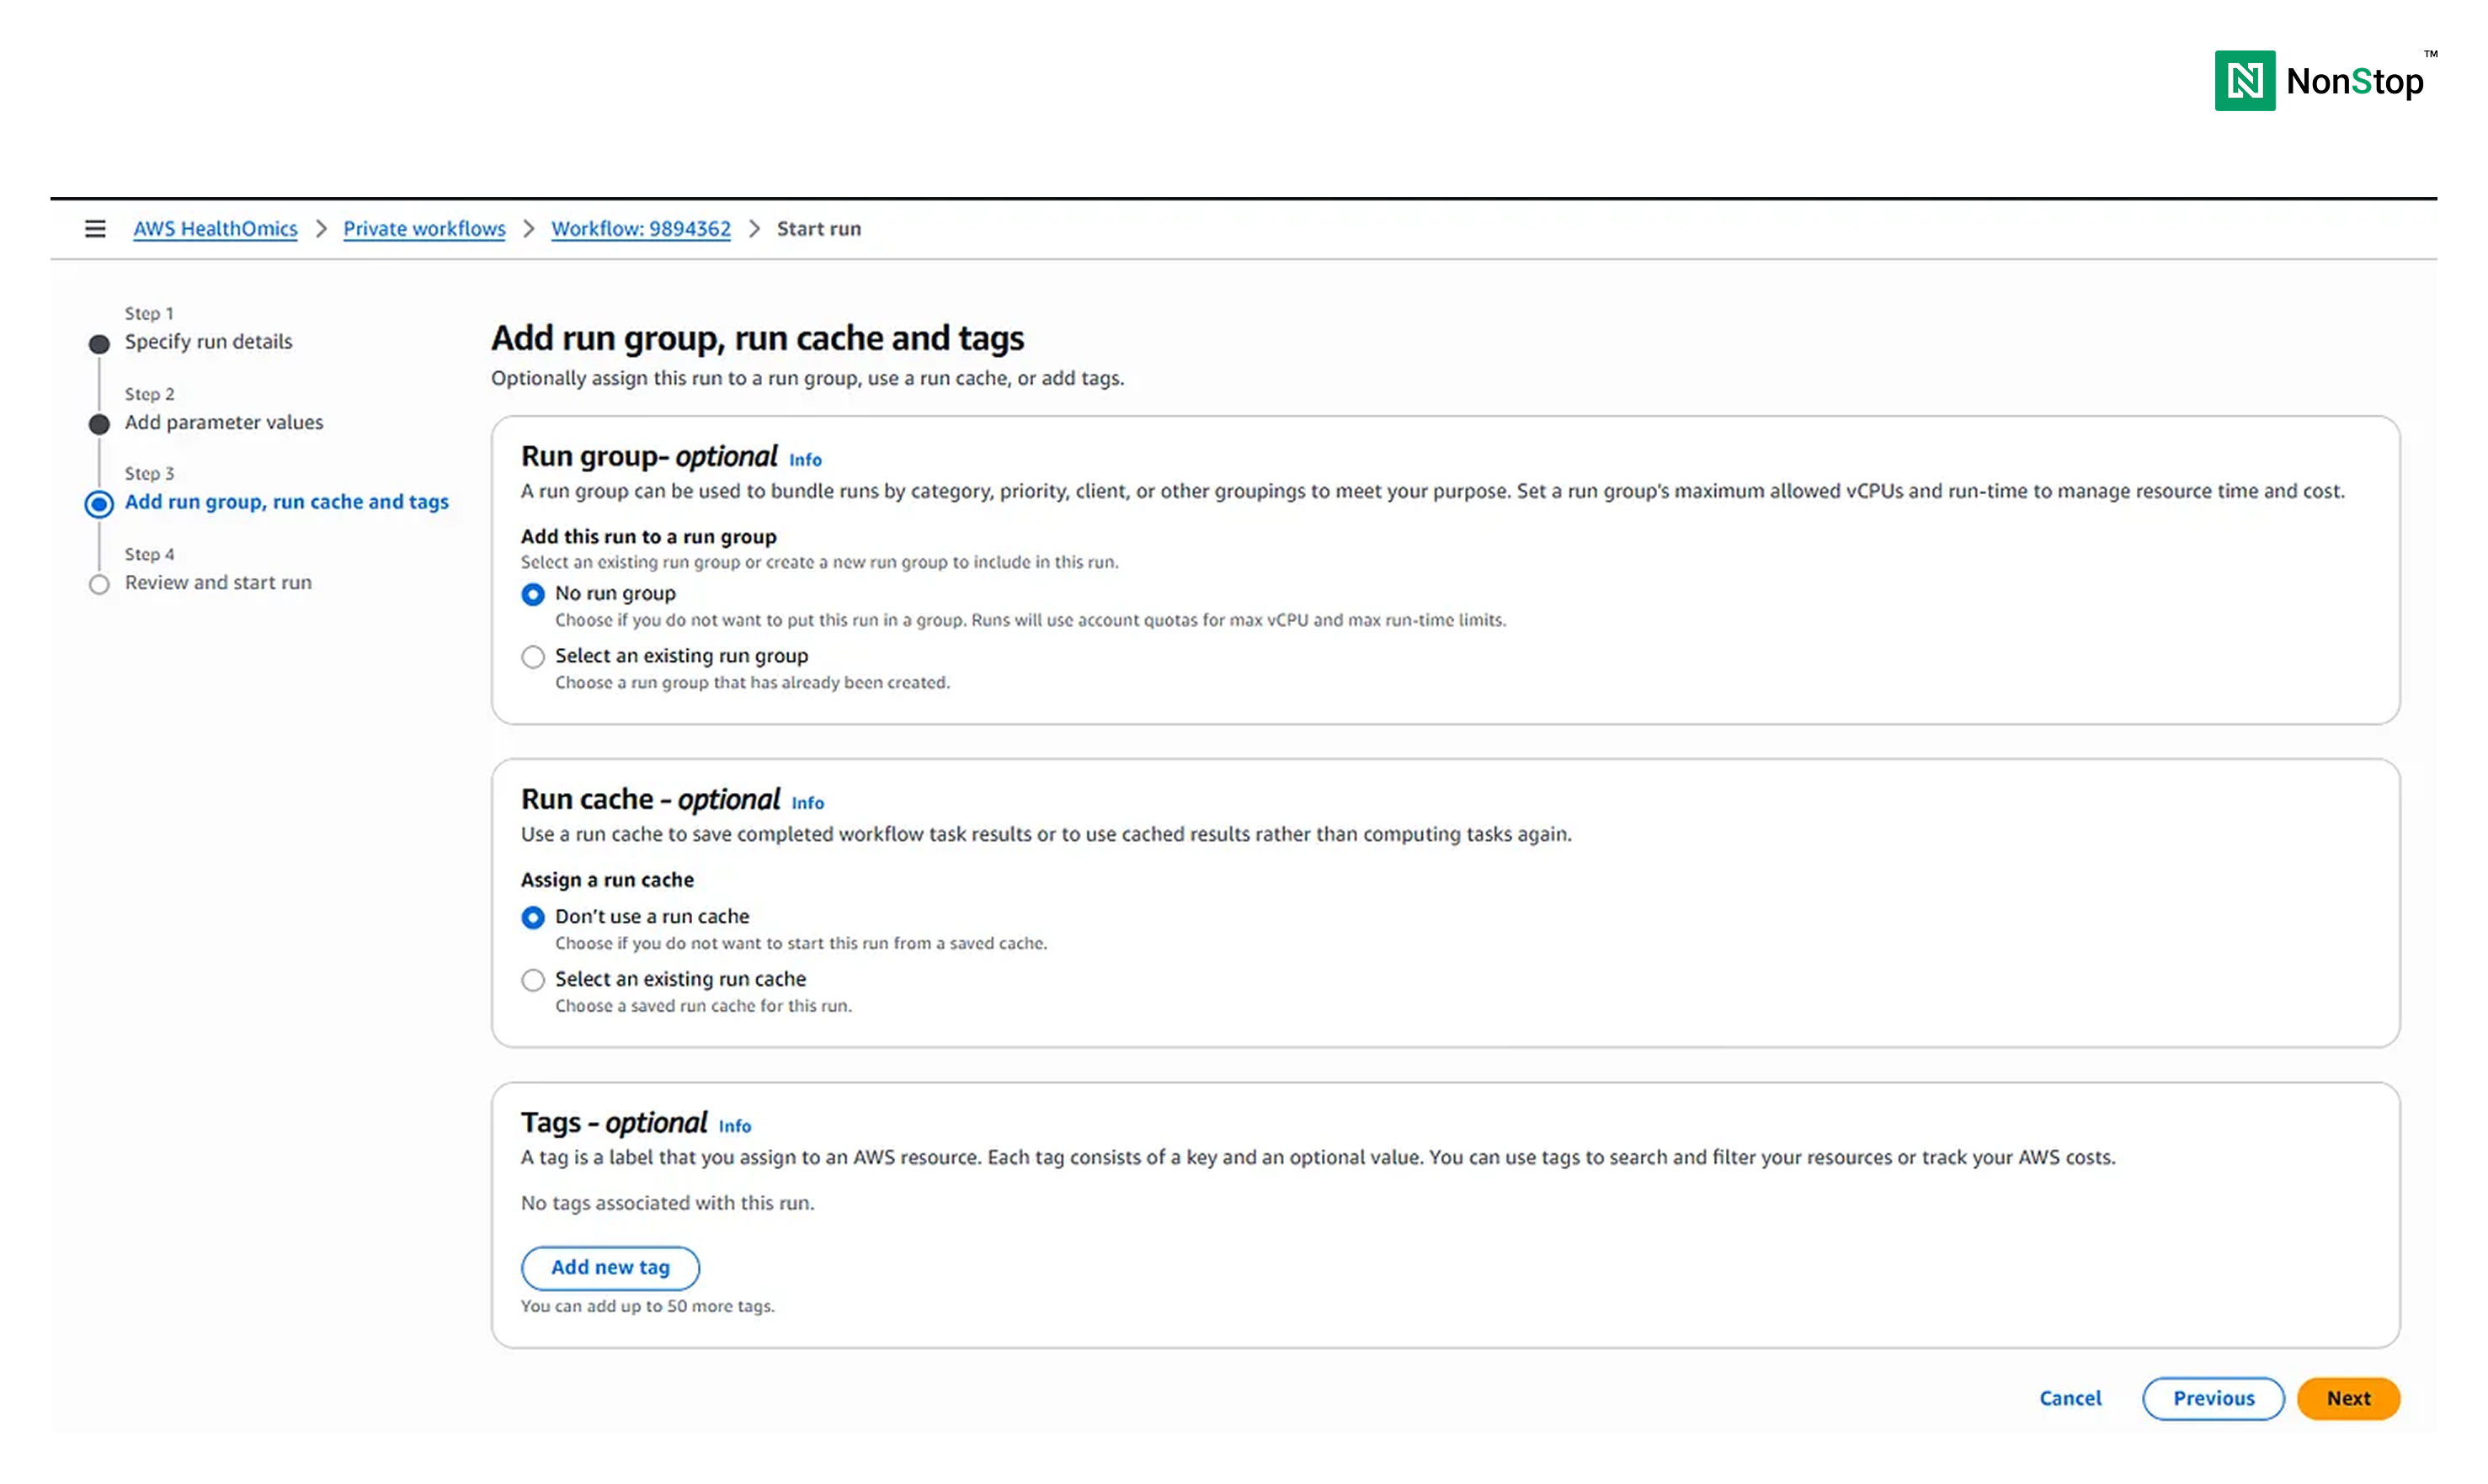Choose Select an existing run cache
The height and width of the screenshot is (1484, 2488).
[x=533, y=980]
